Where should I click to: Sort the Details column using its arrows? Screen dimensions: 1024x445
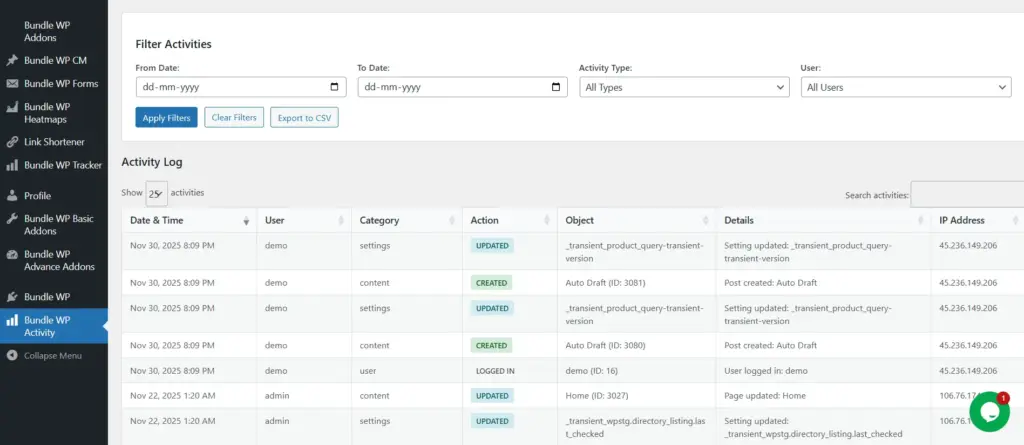click(x=921, y=221)
